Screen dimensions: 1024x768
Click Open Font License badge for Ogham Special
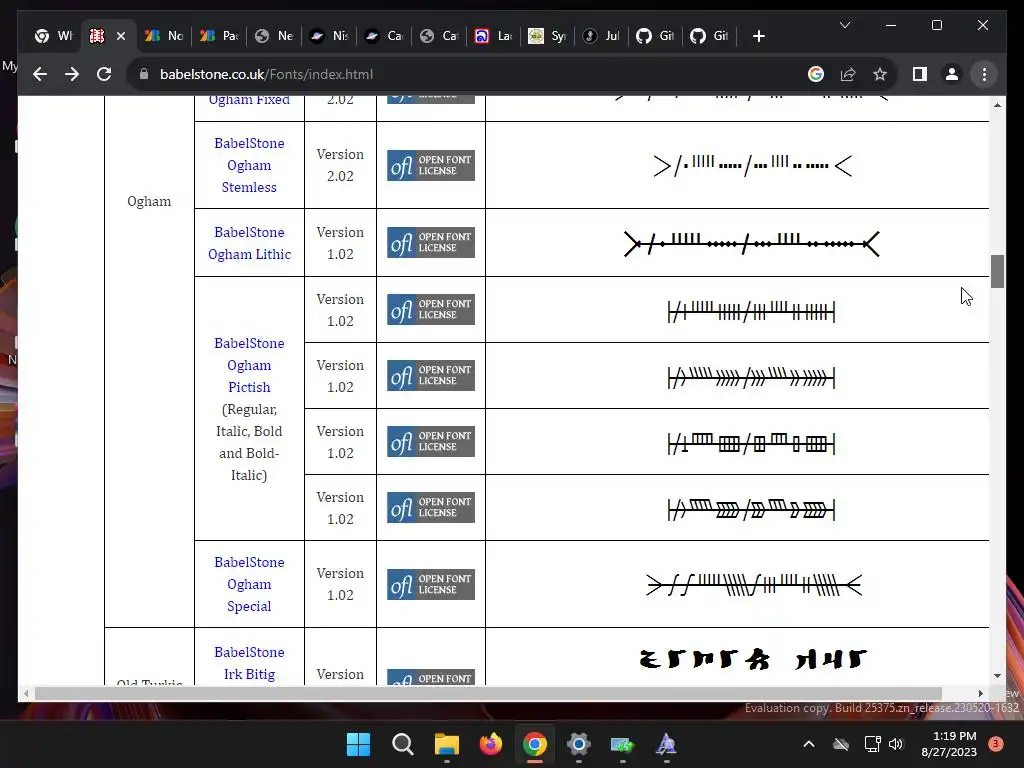pyautogui.click(x=430, y=584)
